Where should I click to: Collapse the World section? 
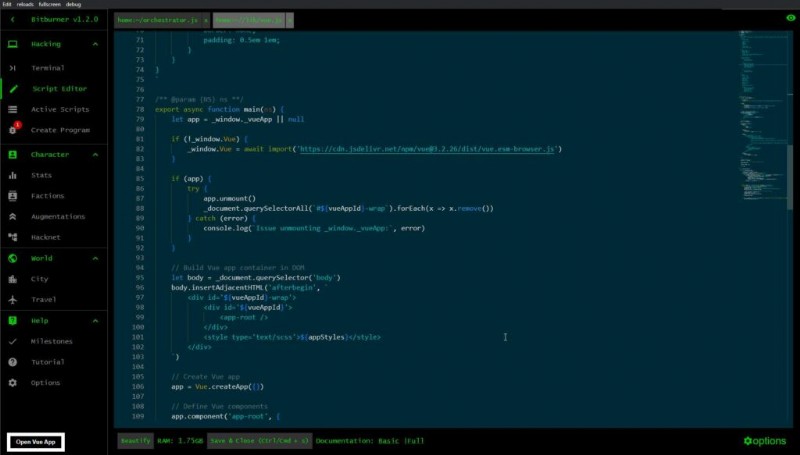pos(95,259)
